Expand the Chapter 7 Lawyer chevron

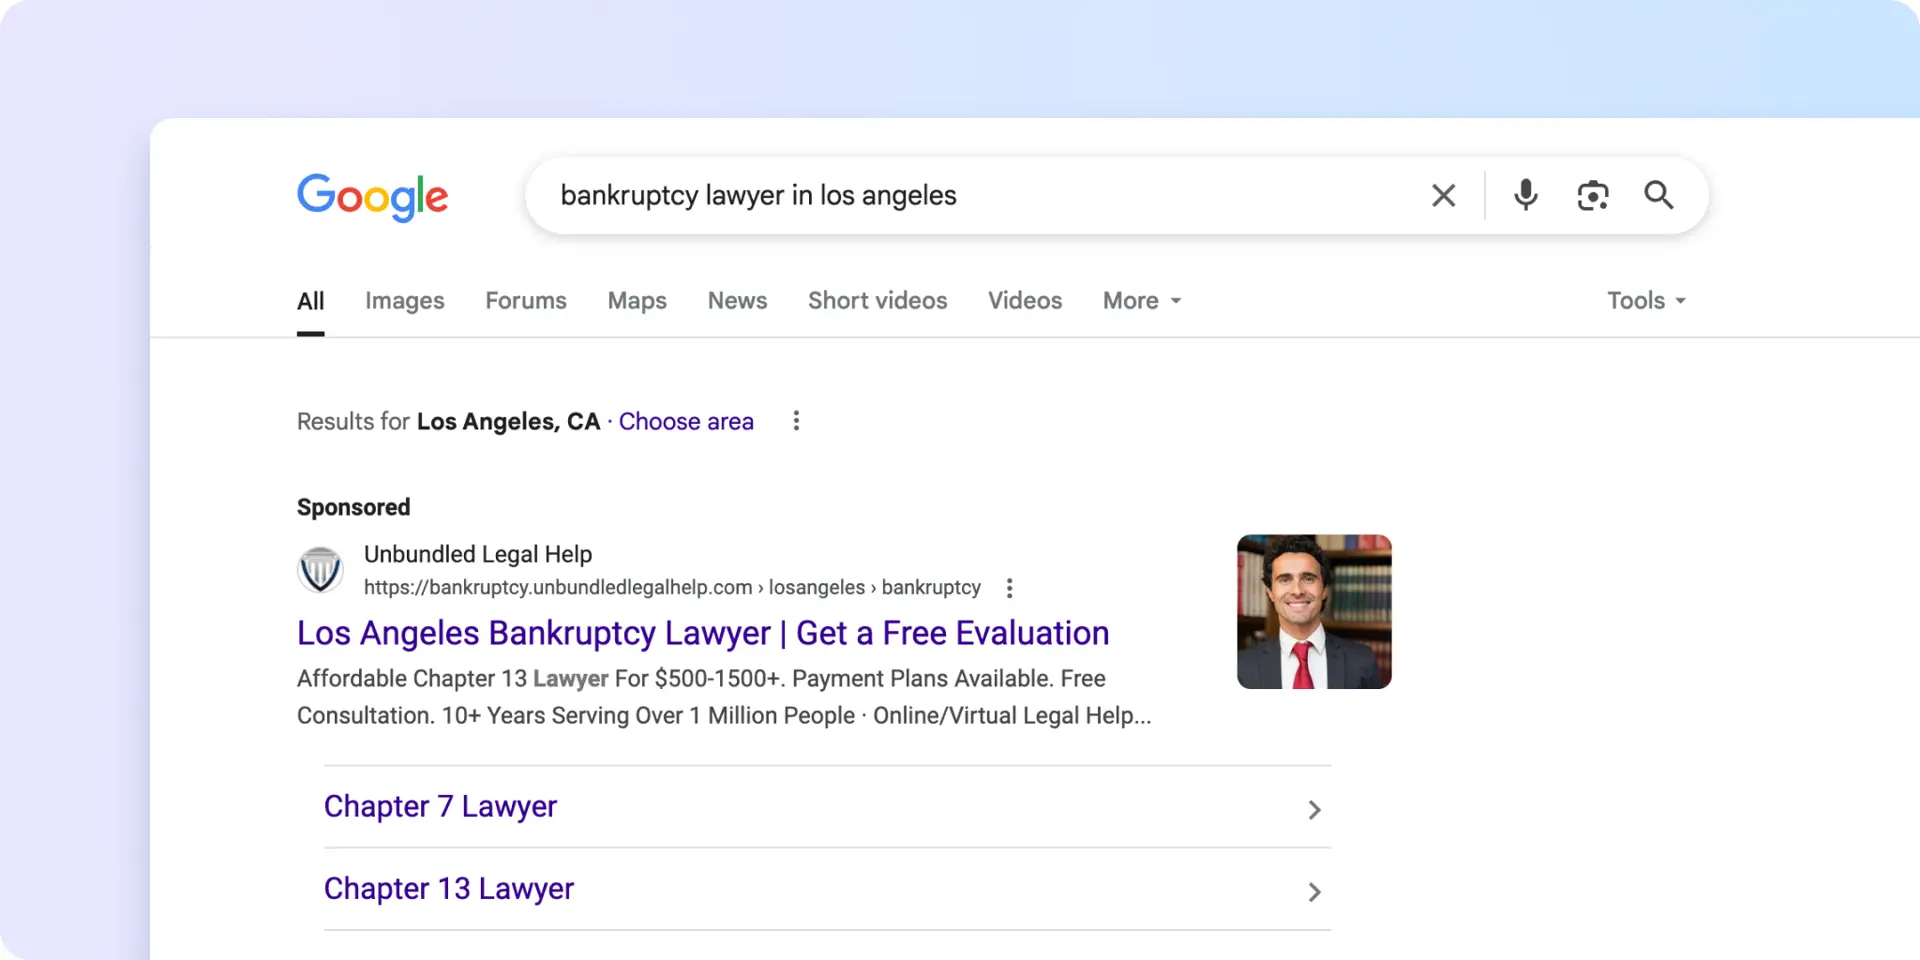[1314, 809]
